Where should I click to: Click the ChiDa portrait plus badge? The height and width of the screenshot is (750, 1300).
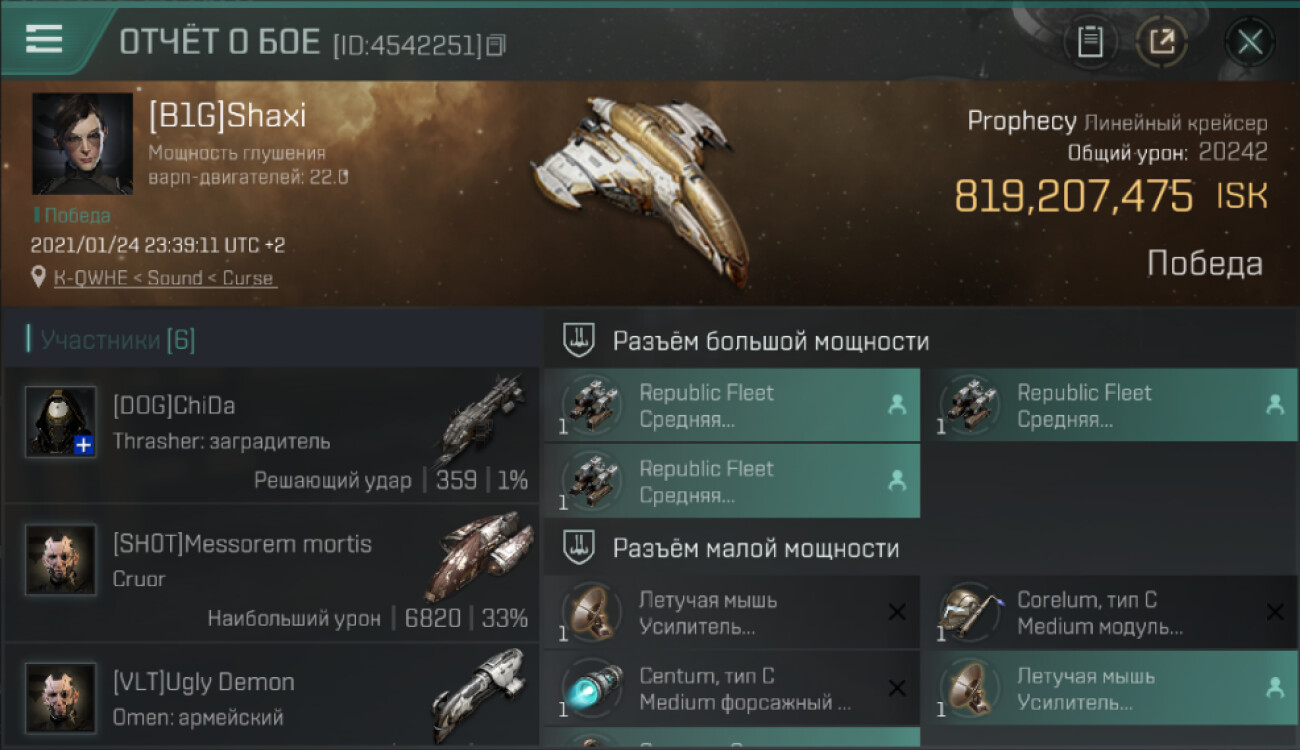[x=84, y=446]
